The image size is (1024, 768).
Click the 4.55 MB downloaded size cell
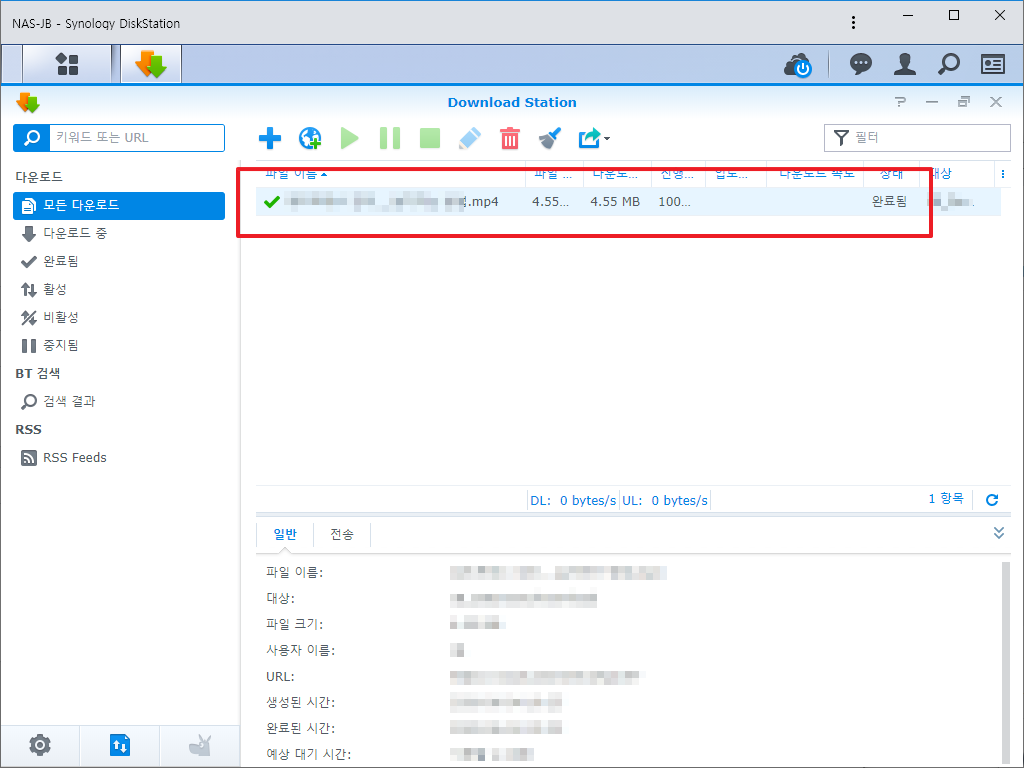click(615, 202)
